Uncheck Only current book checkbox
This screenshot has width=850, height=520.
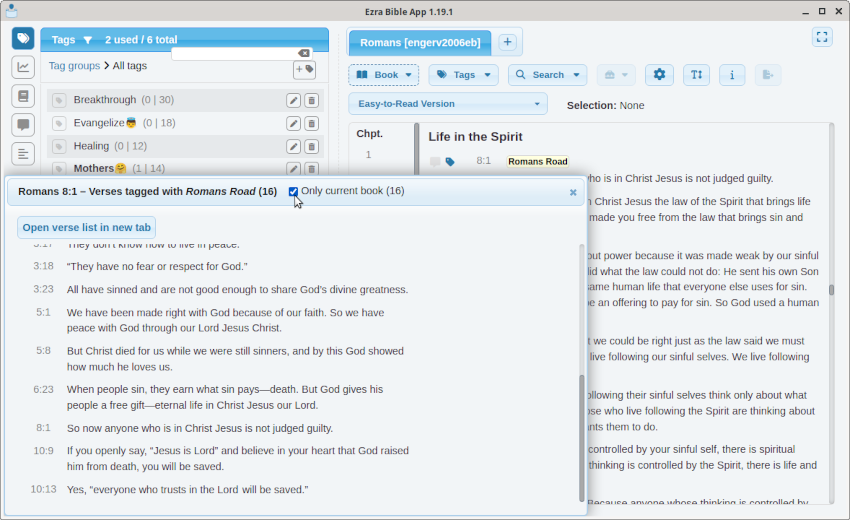click(293, 191)
